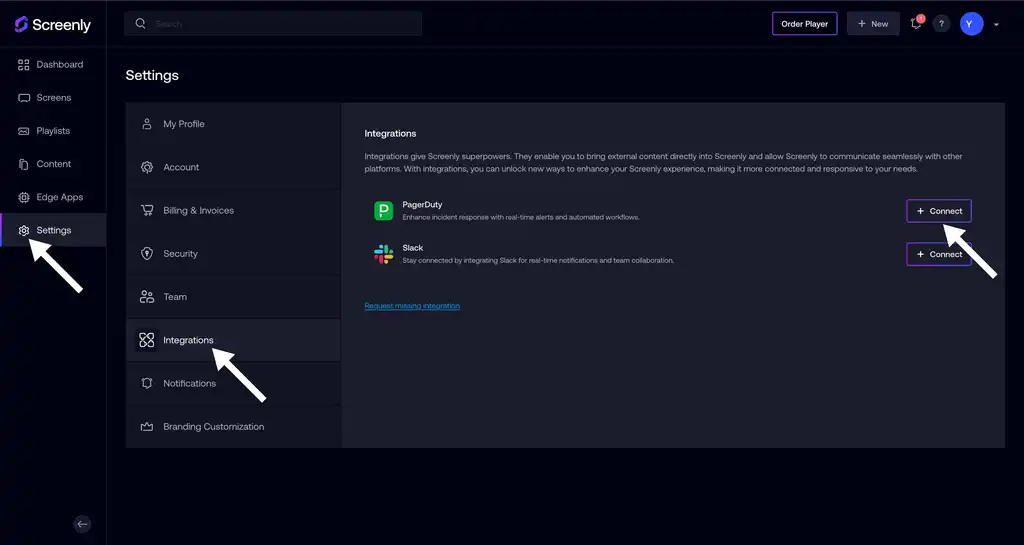Open Notifications settings tab
The image size is (1024, 545).
click(x=233, y=383)
